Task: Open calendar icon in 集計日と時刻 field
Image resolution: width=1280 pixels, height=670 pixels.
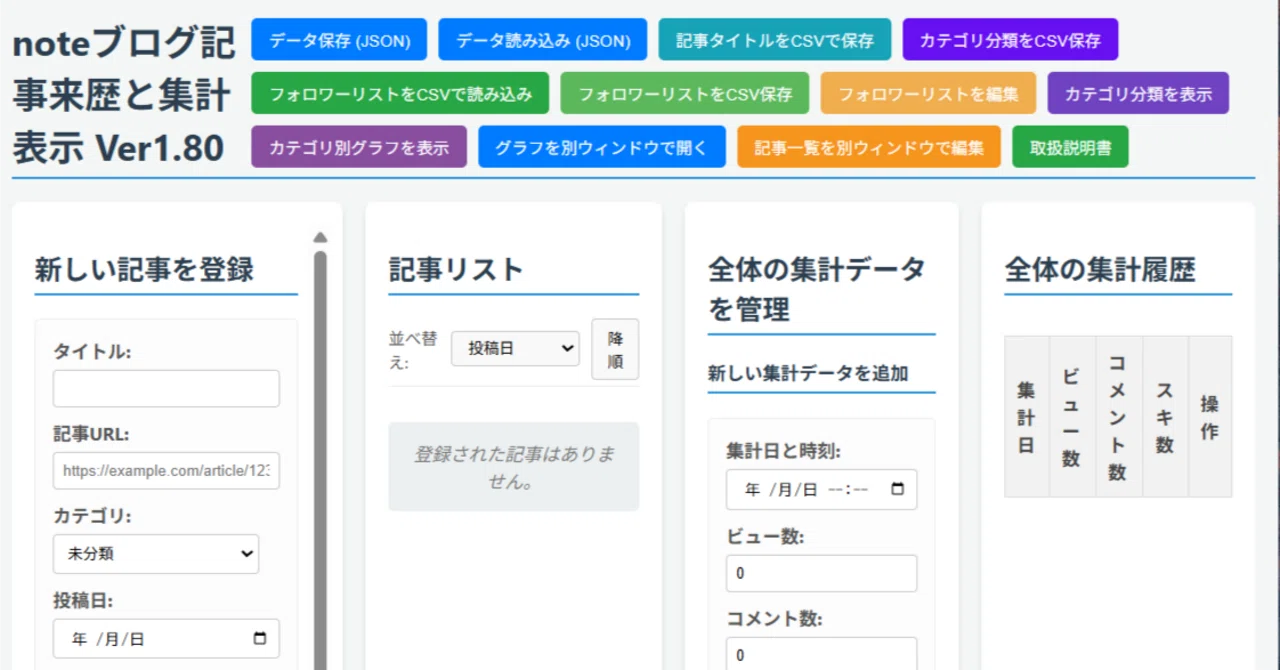Action: 897,490
